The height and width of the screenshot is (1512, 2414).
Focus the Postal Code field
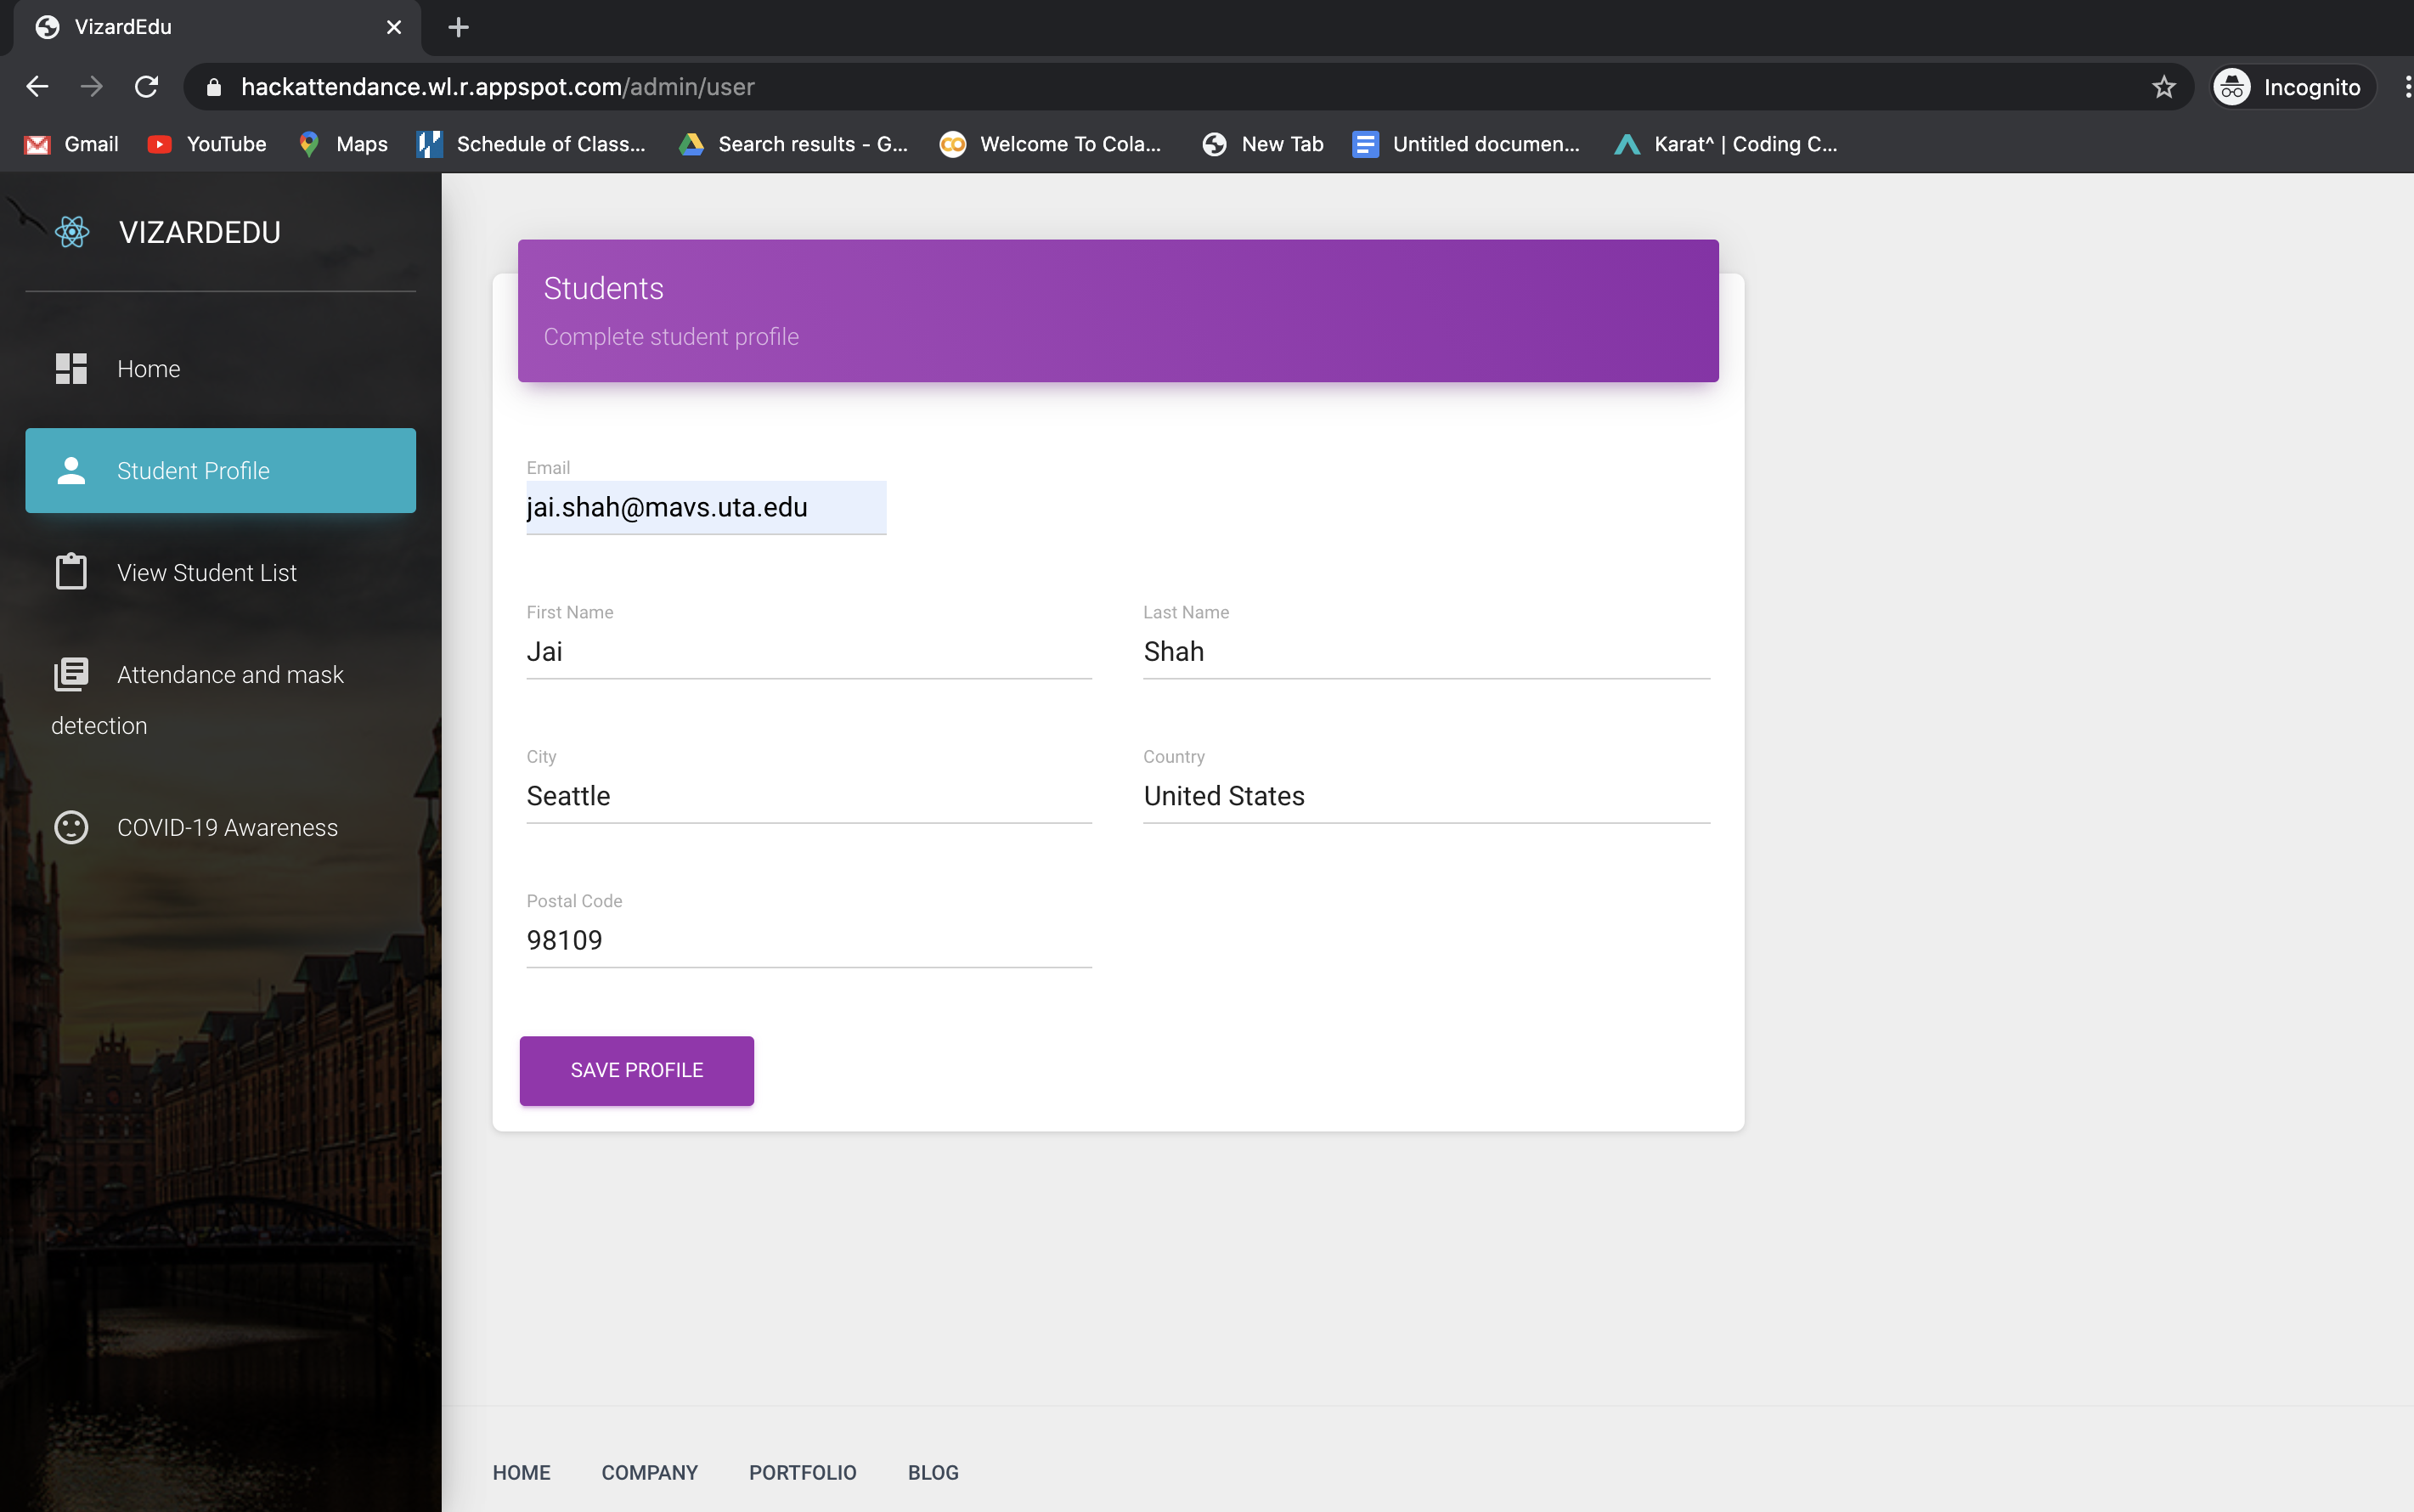point(808,941)
